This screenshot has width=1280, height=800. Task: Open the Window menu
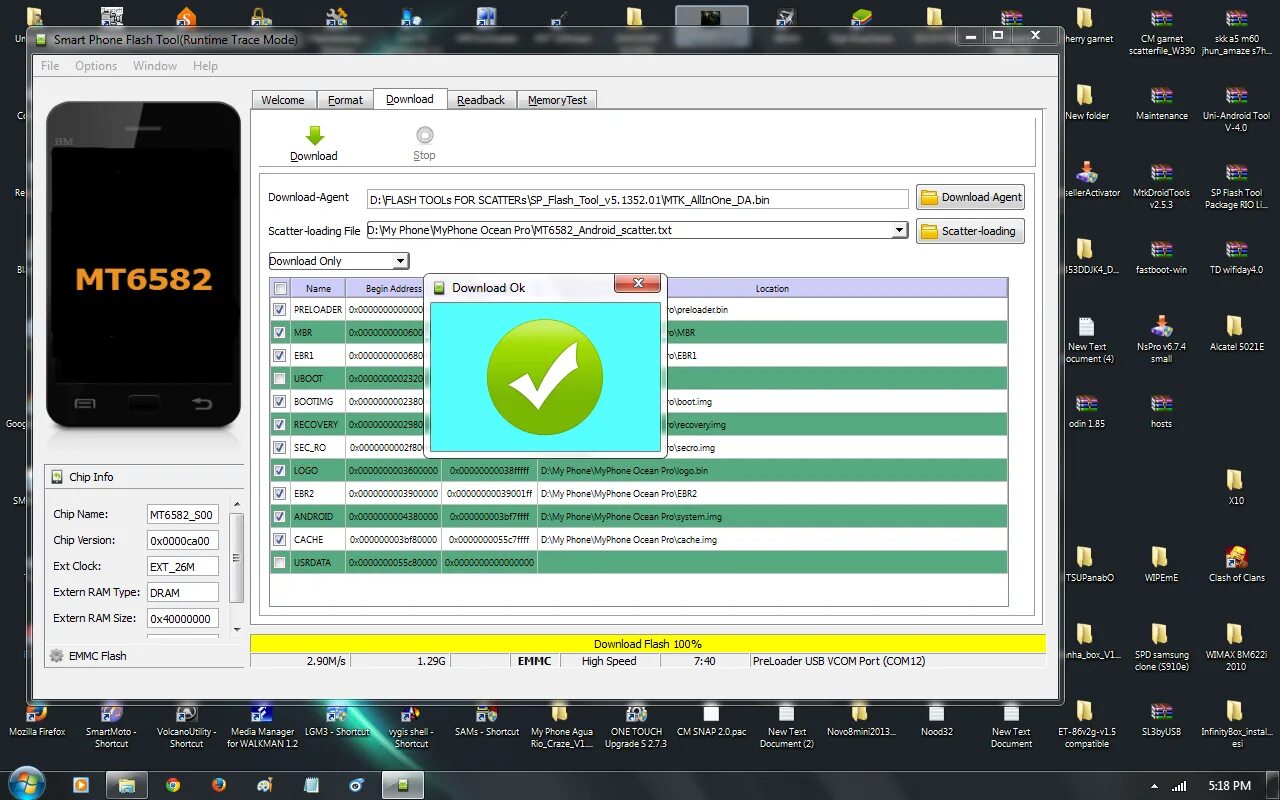tap(155, 66)
